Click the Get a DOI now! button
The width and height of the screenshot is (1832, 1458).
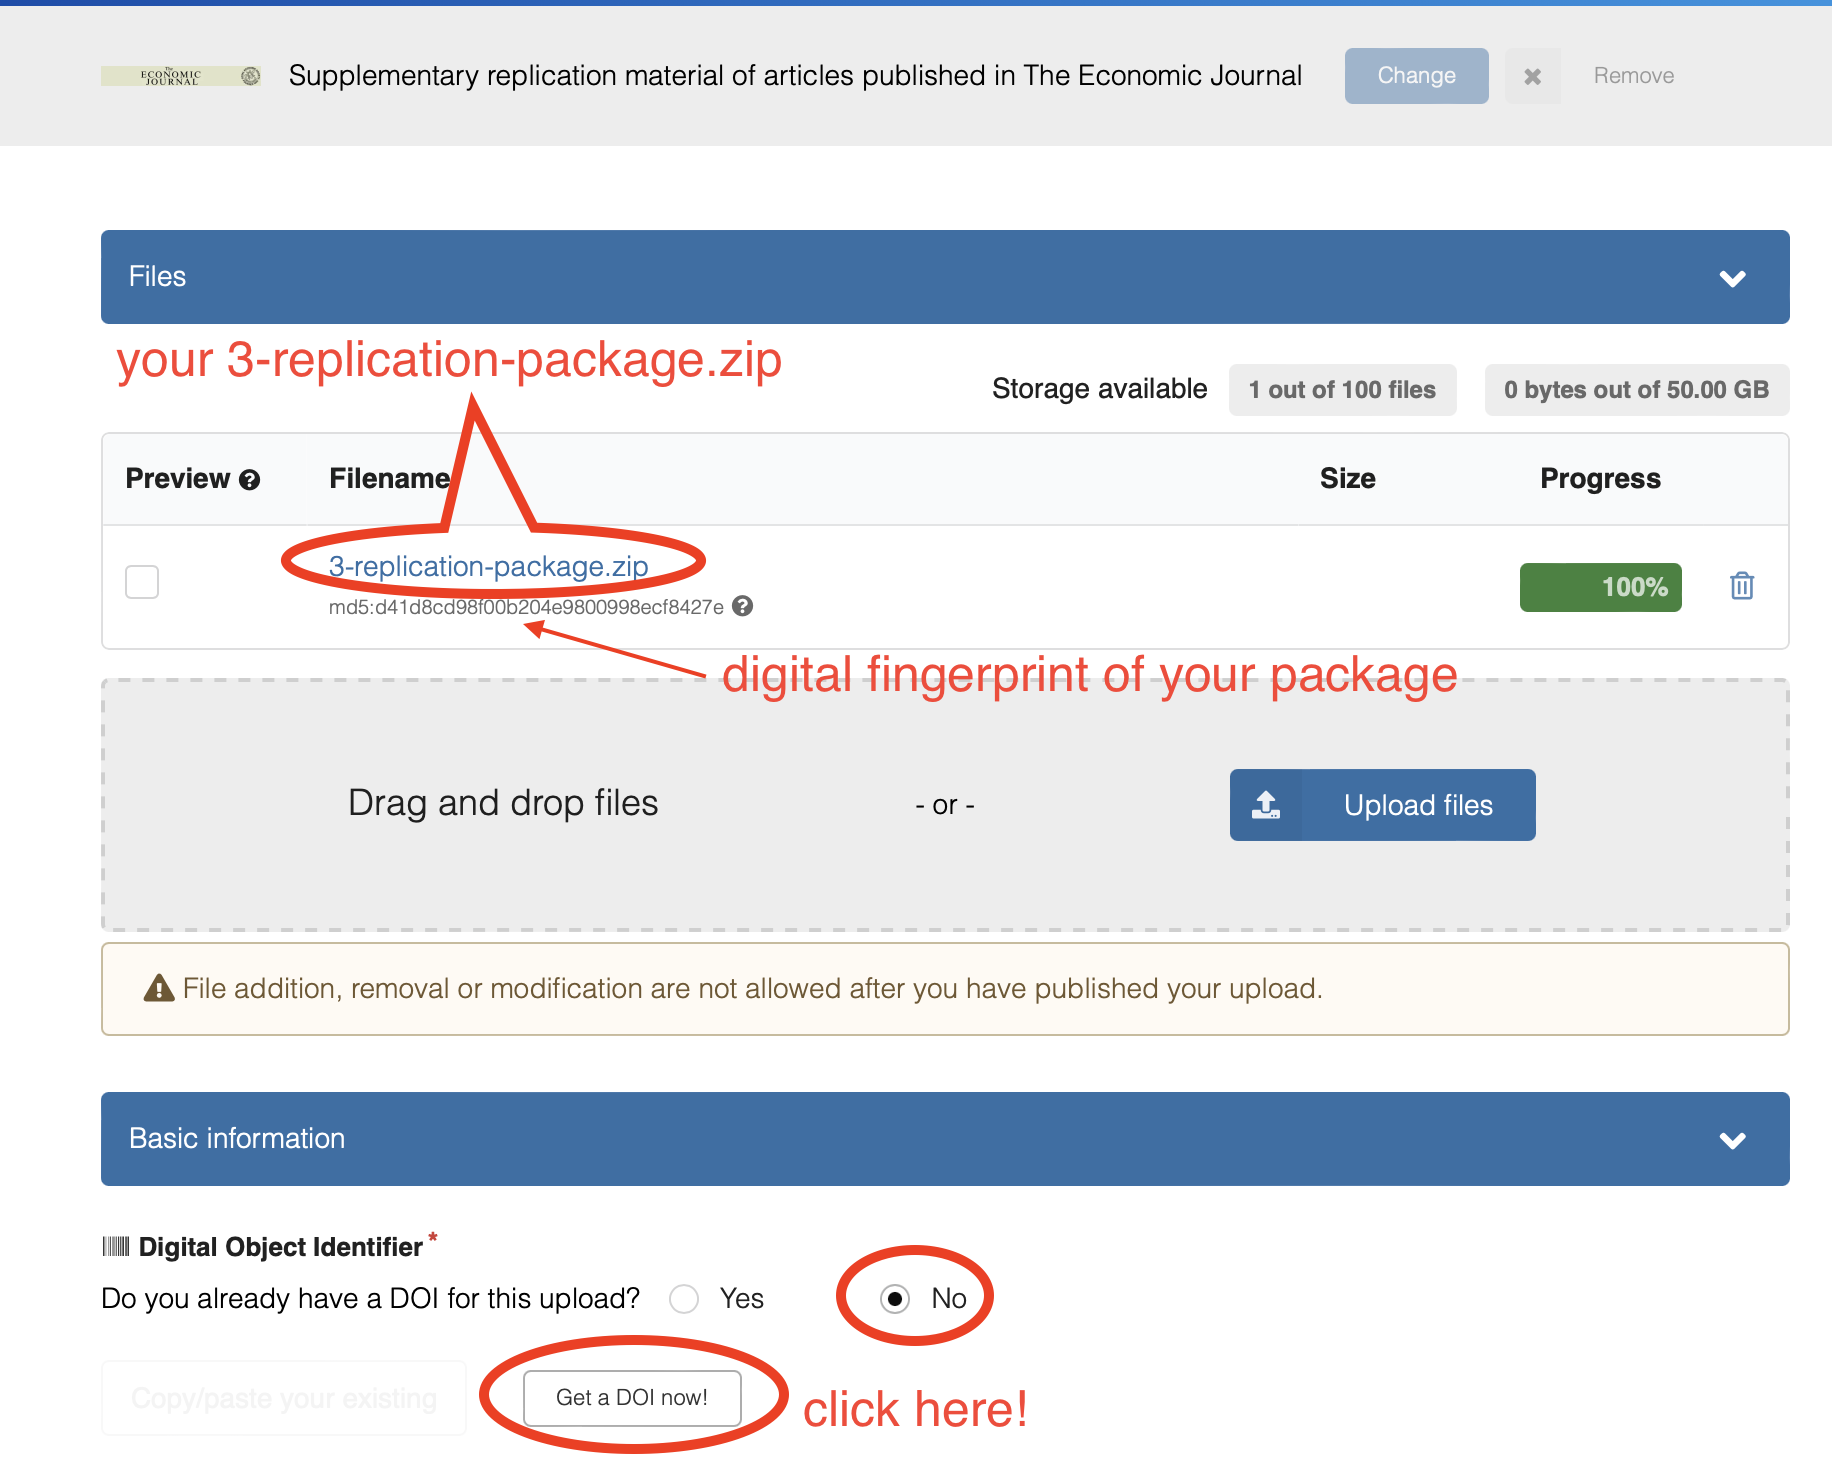click(x=632, y=1398)
